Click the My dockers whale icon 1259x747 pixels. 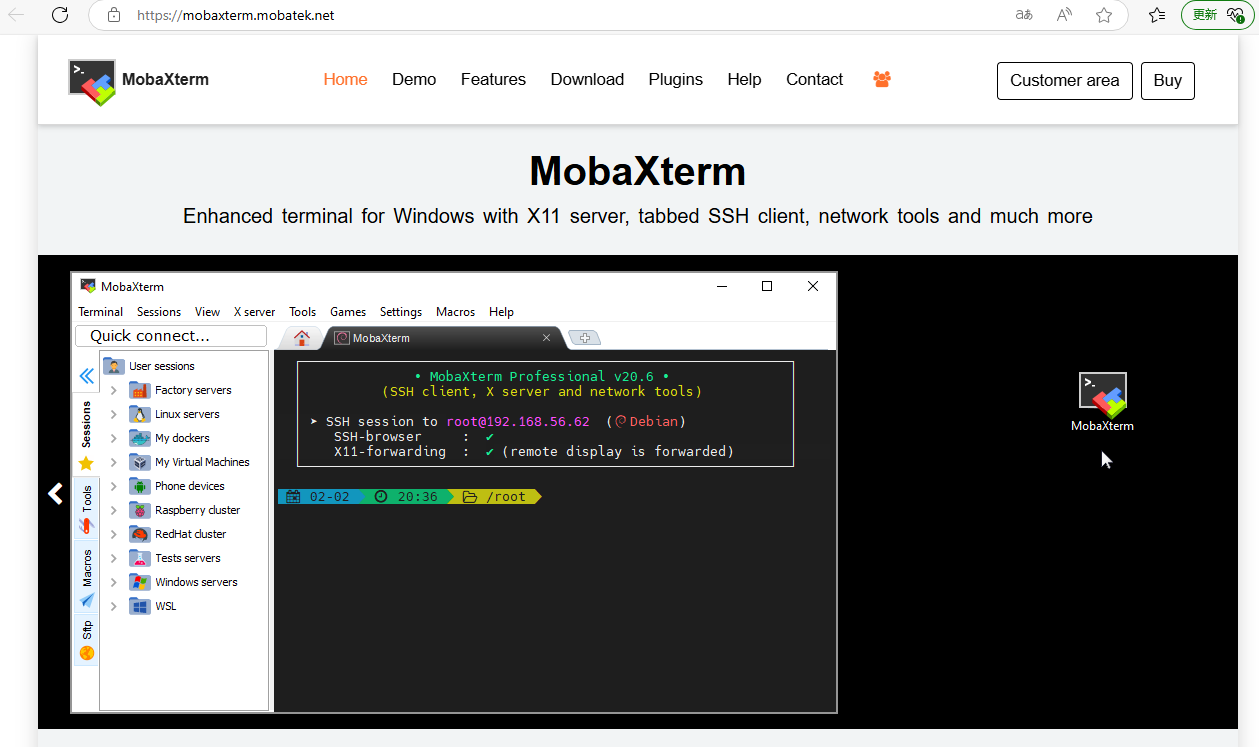click(x=140, y=438)
